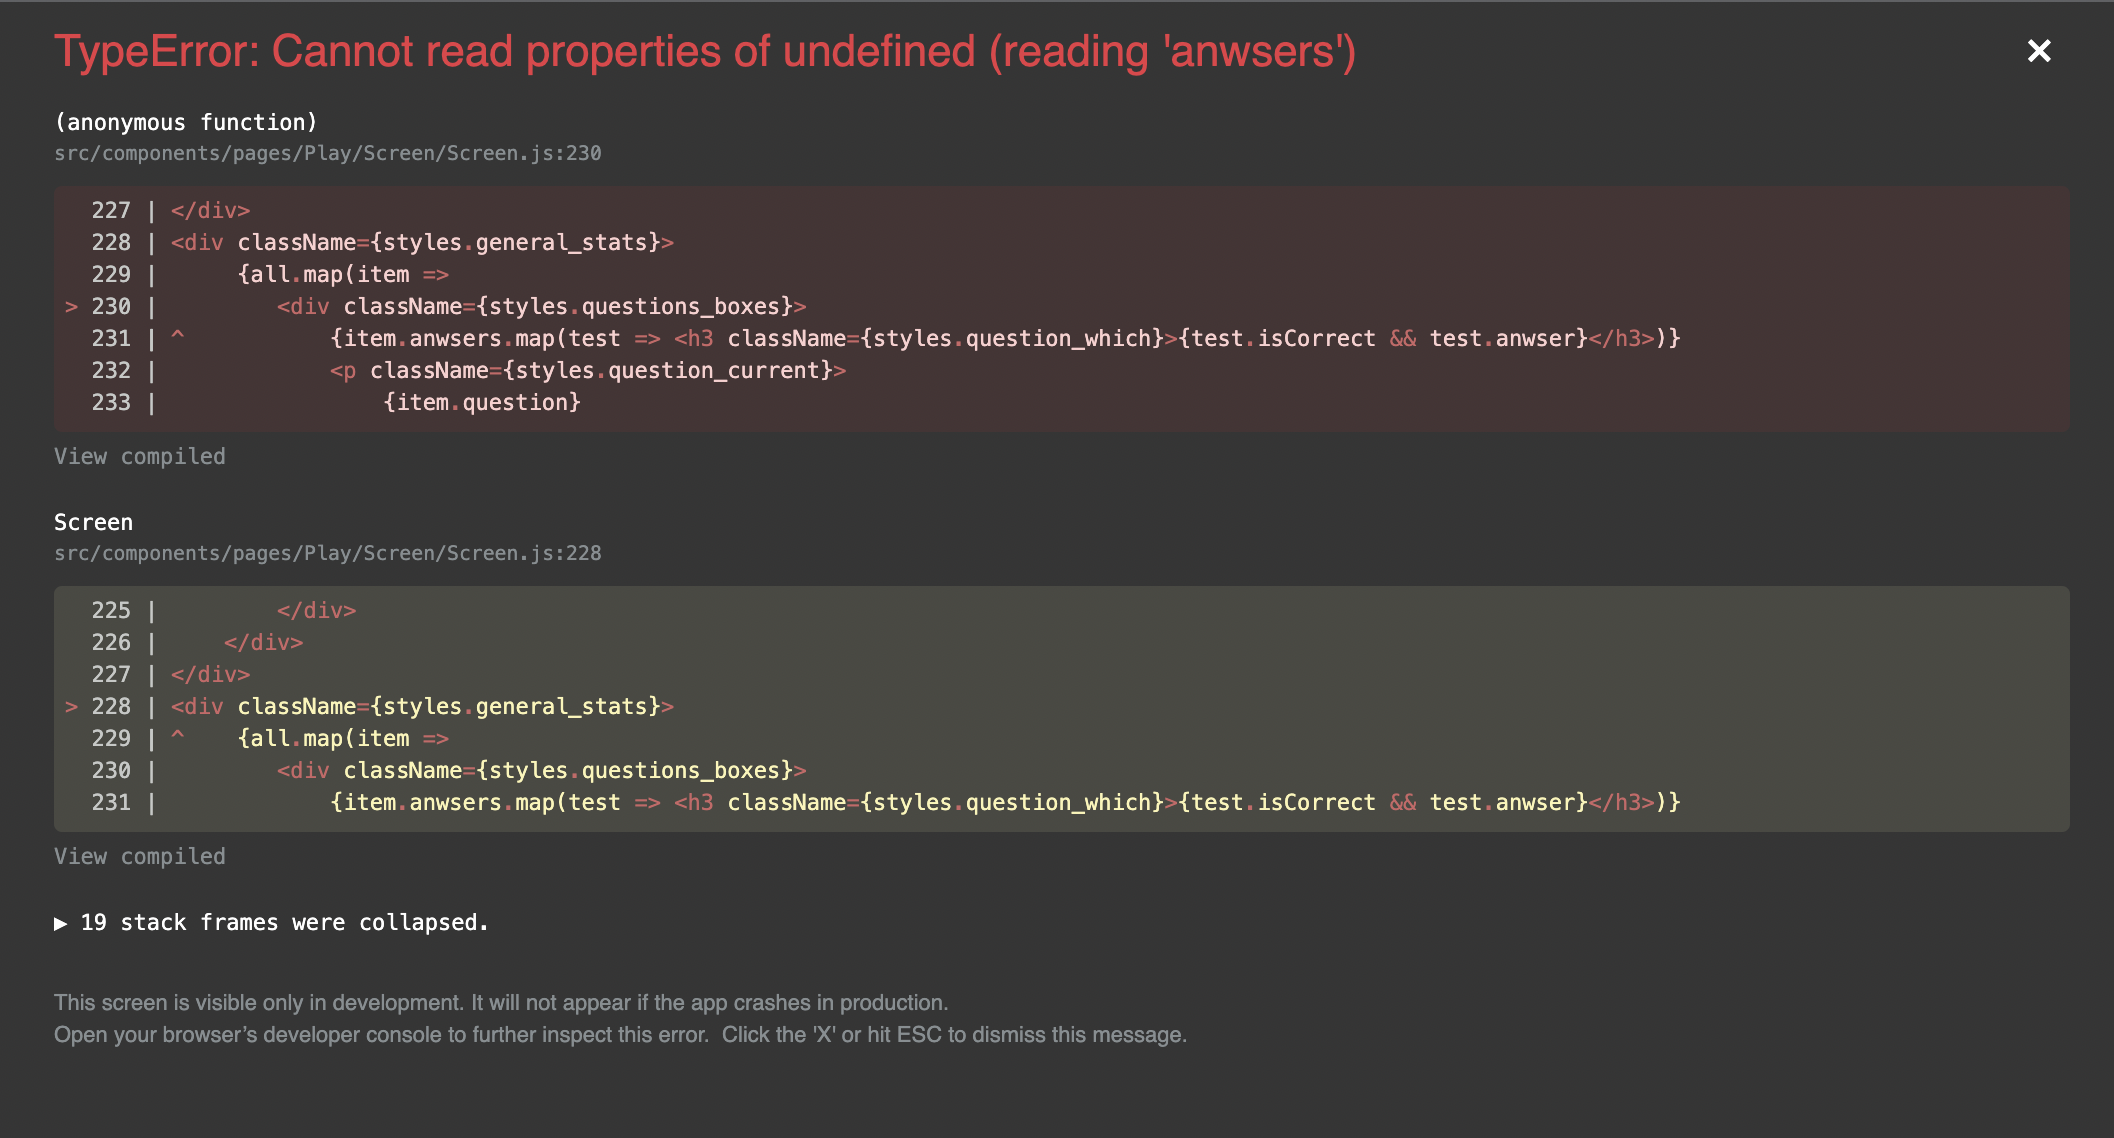
Task: Click the 'visible only in development' notice
Action: coord(501,1003)
